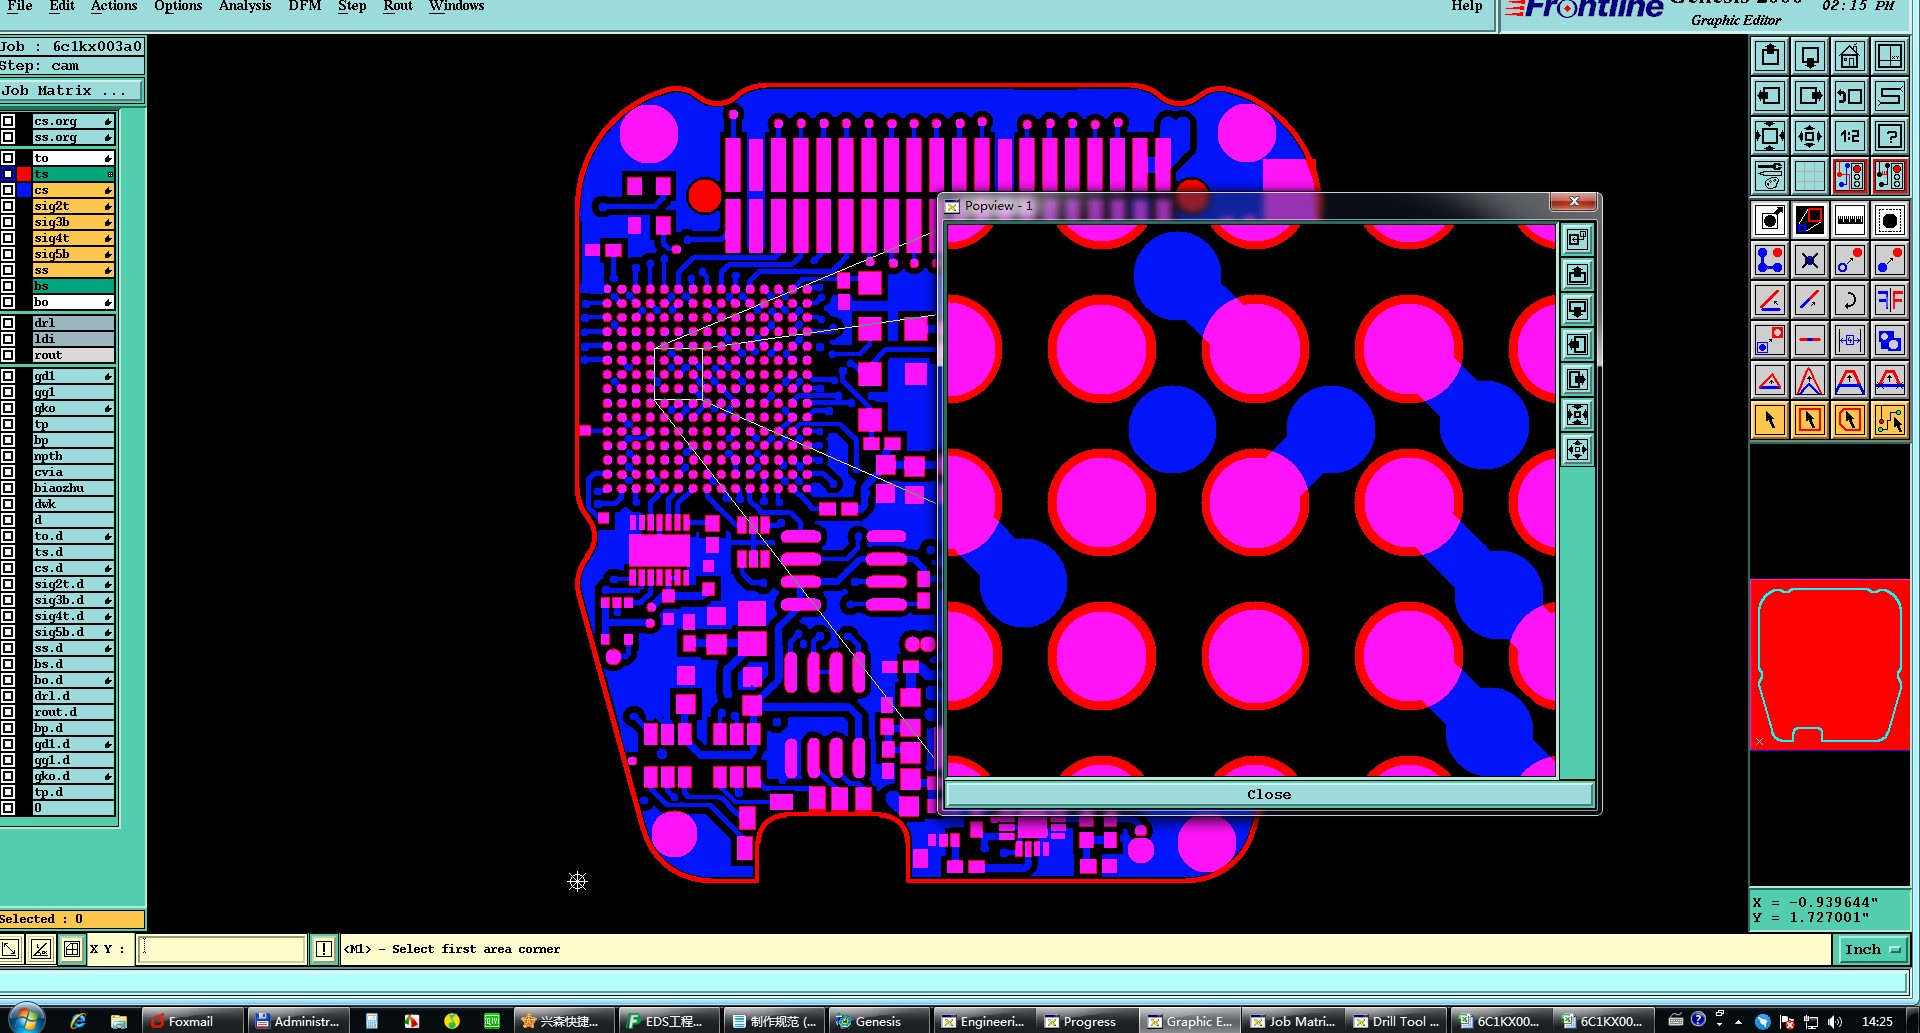Click the arrow marker on sig4t layer
1920x1033 pixels.
click(108, 238)
